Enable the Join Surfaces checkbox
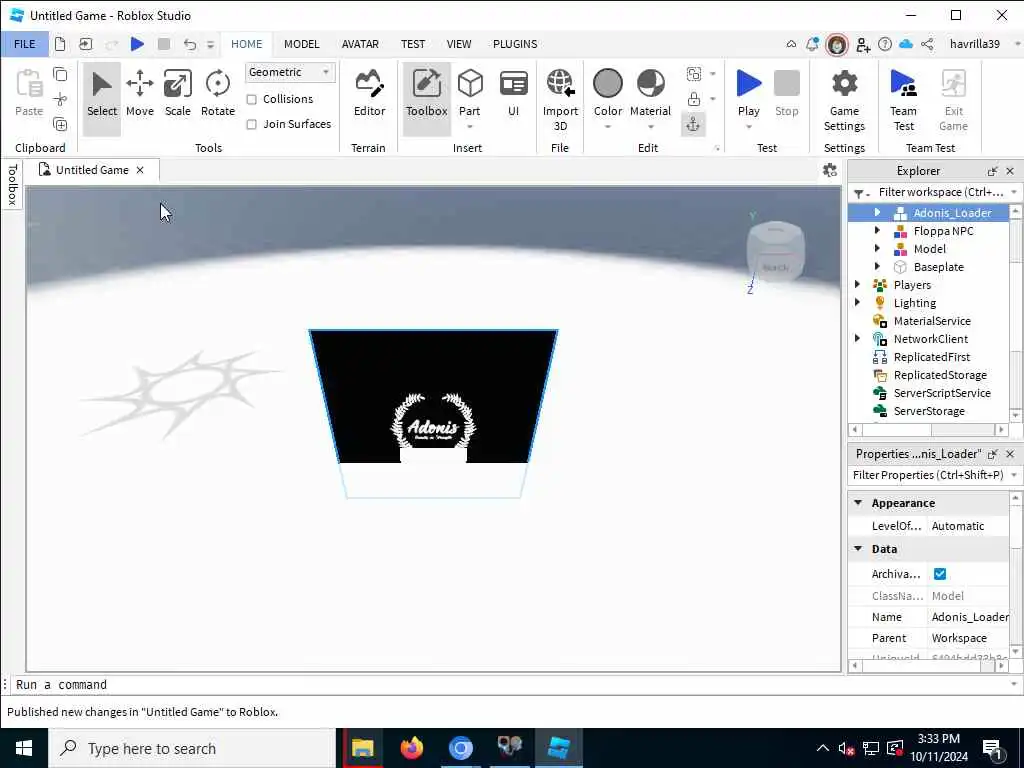The width and height of the screenshot is (1024, 768). pos(251,124)
